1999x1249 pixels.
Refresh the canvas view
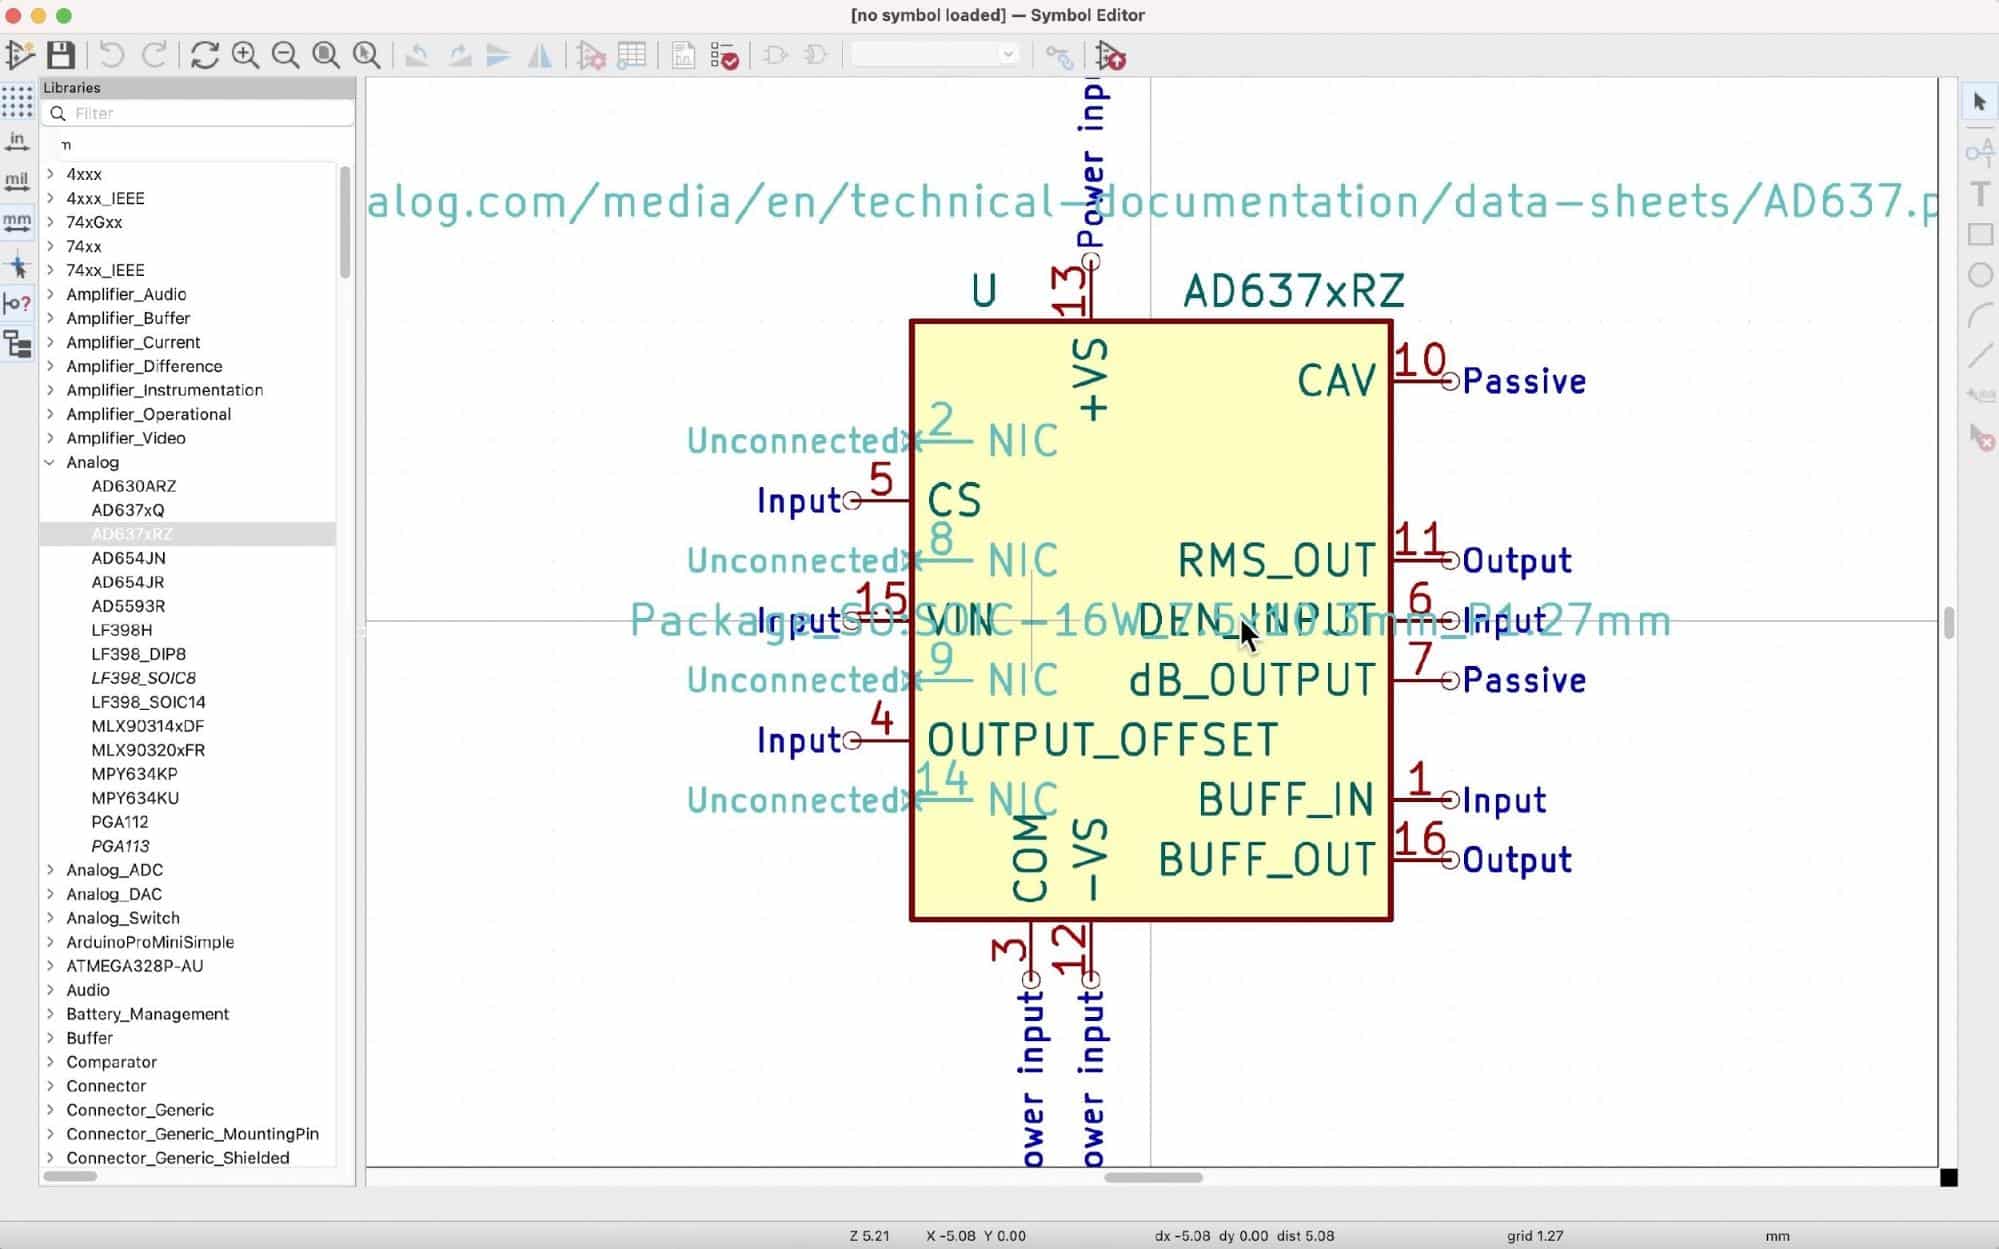tap(205, 55)
